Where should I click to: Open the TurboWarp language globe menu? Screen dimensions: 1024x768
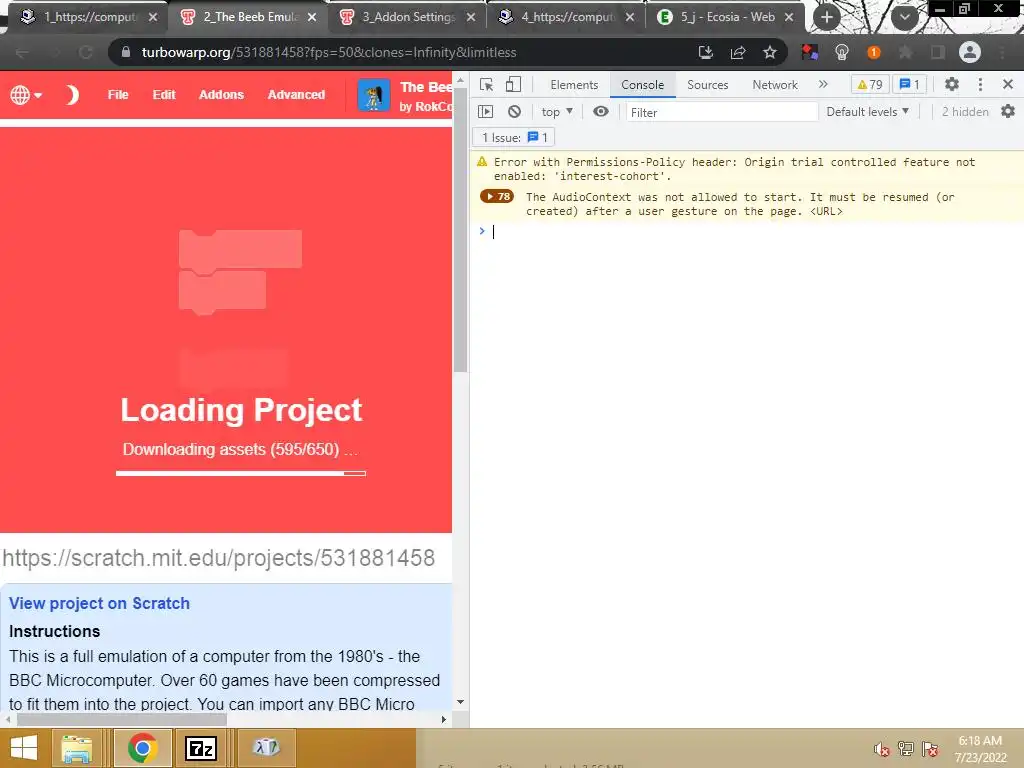pos(25,95)
